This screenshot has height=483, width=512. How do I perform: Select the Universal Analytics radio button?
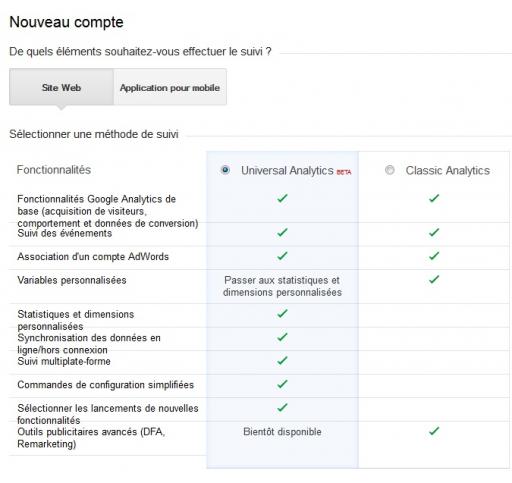(225, 170)
